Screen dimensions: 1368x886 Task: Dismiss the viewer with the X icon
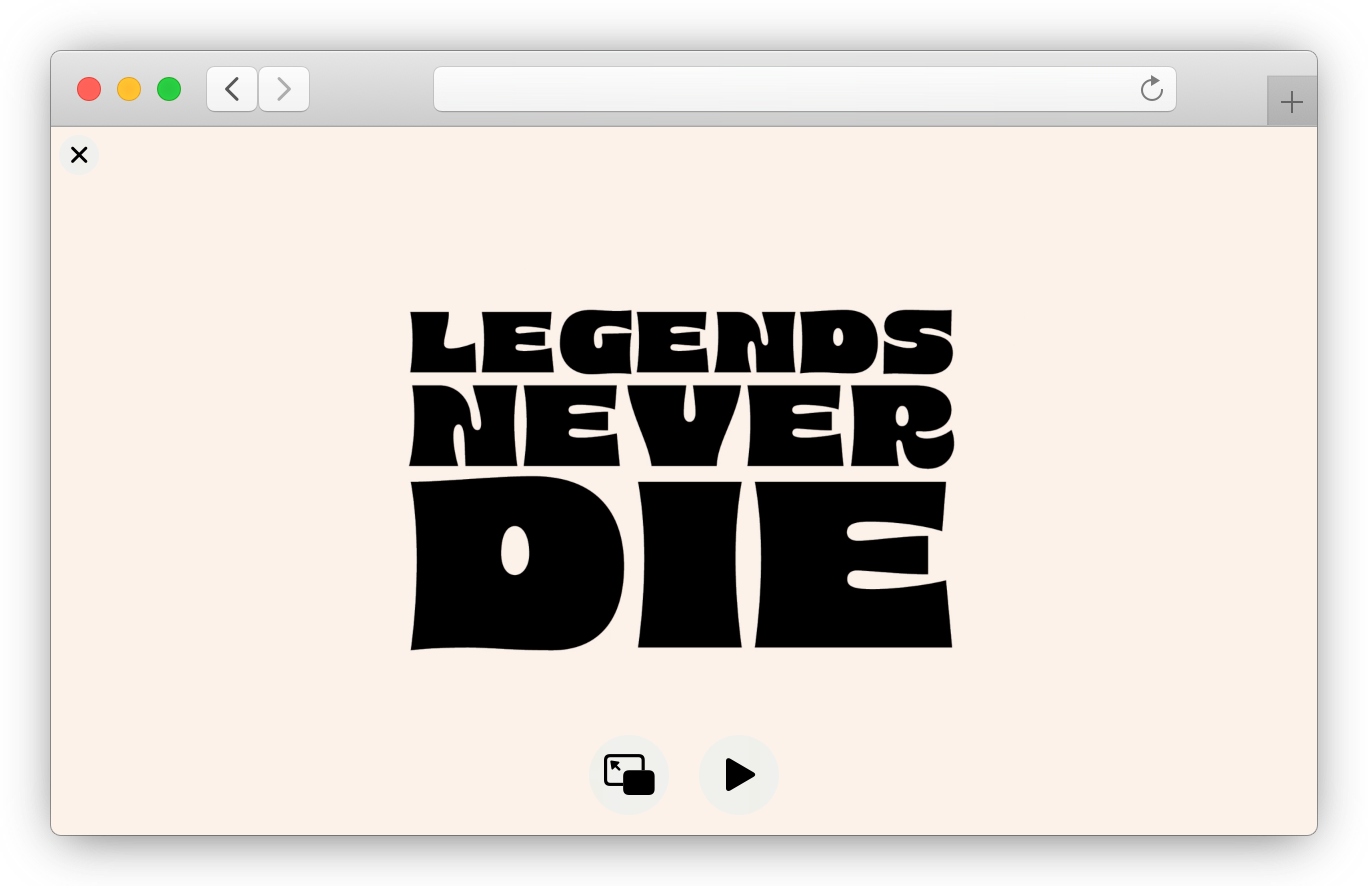pyautogui.click(x=79, y=155)
